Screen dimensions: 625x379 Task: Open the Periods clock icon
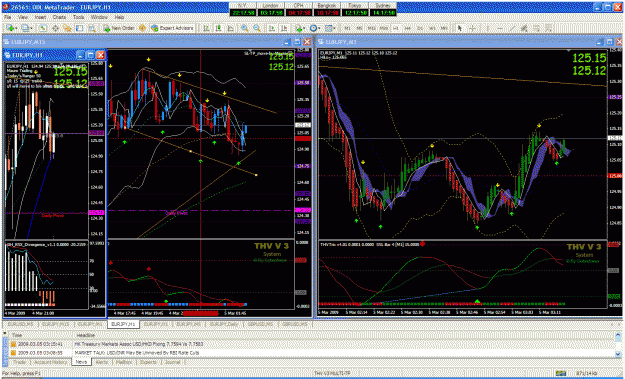click(314, 28)
